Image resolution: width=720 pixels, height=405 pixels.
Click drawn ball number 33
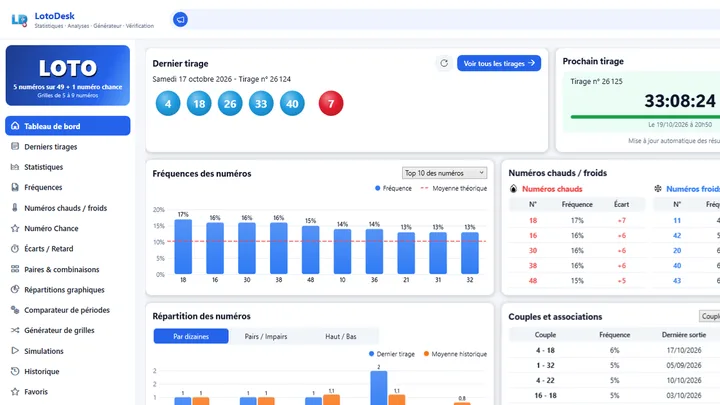pos(261,103)
